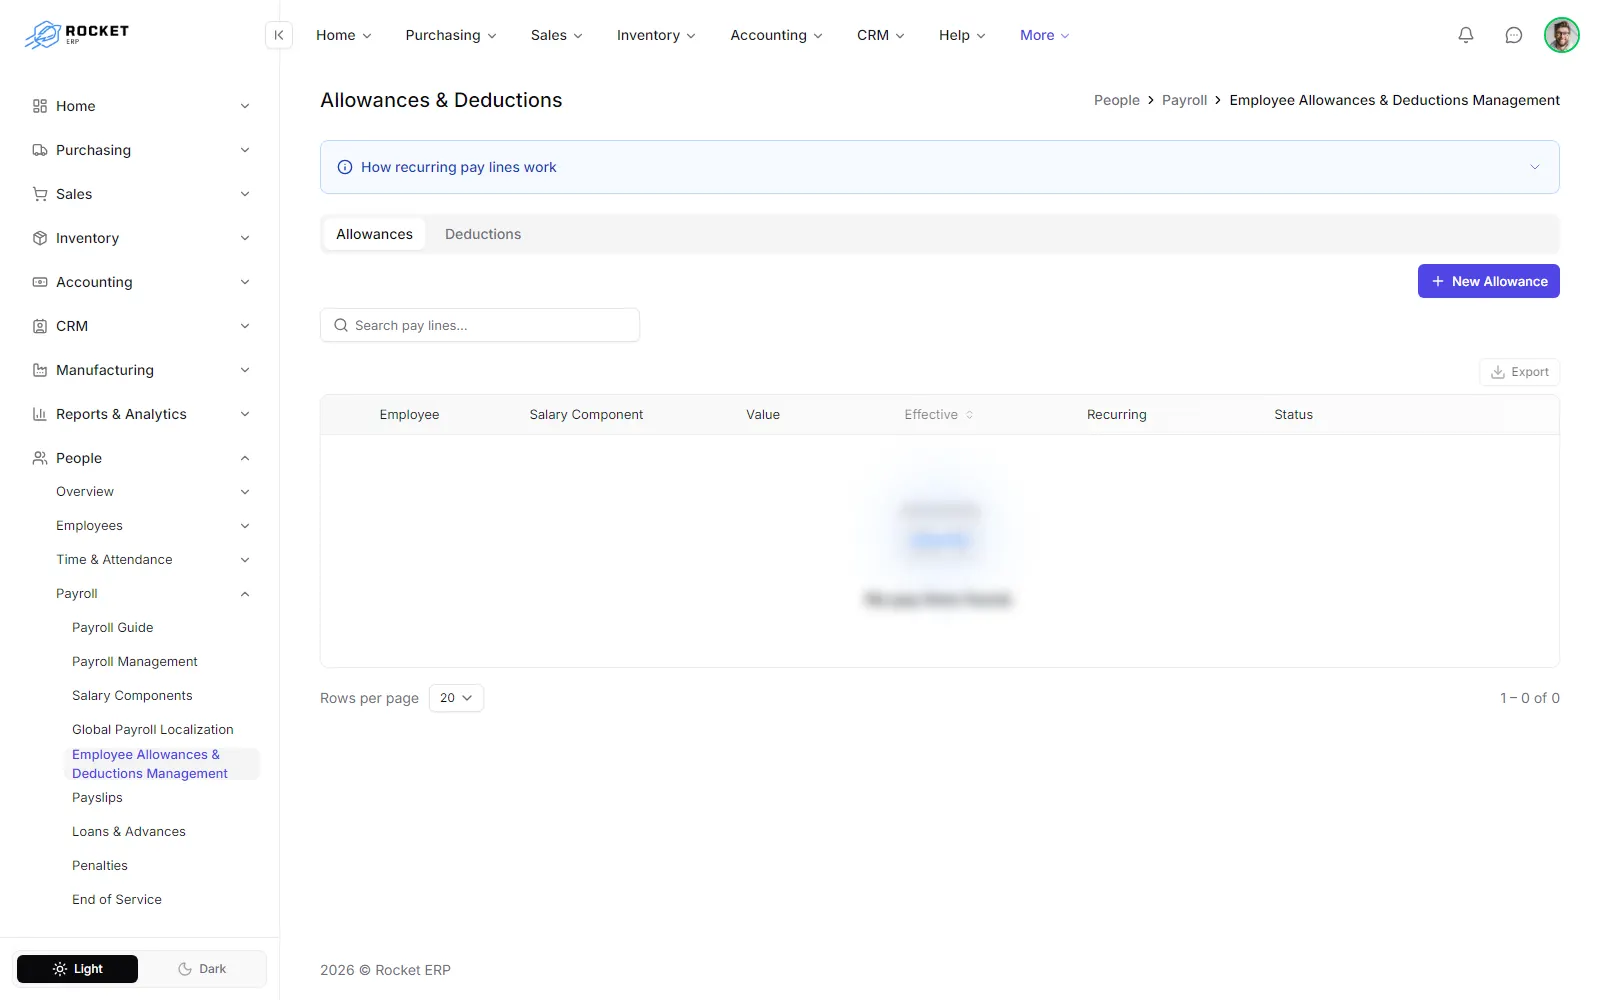Expand Time & Attendance in sidebar
The image size is (1600, 1000).
pyautogui.click(x=245, y=560)
